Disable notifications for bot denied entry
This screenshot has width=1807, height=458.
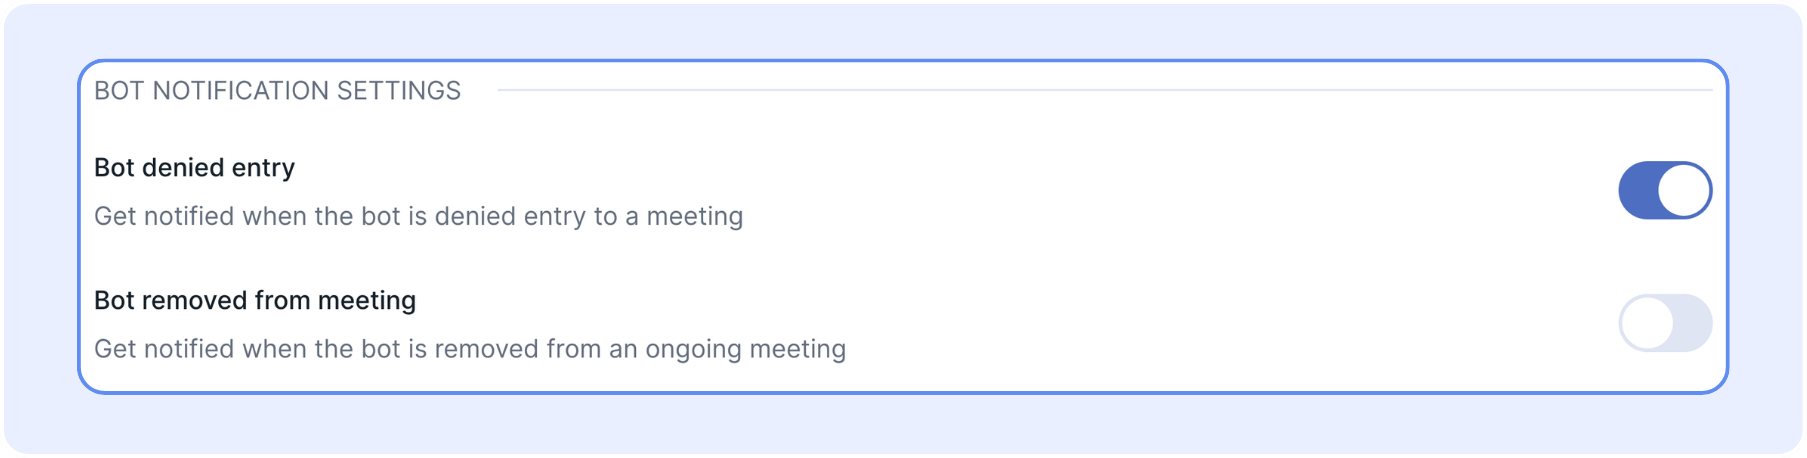click(x=1664, y=190)
